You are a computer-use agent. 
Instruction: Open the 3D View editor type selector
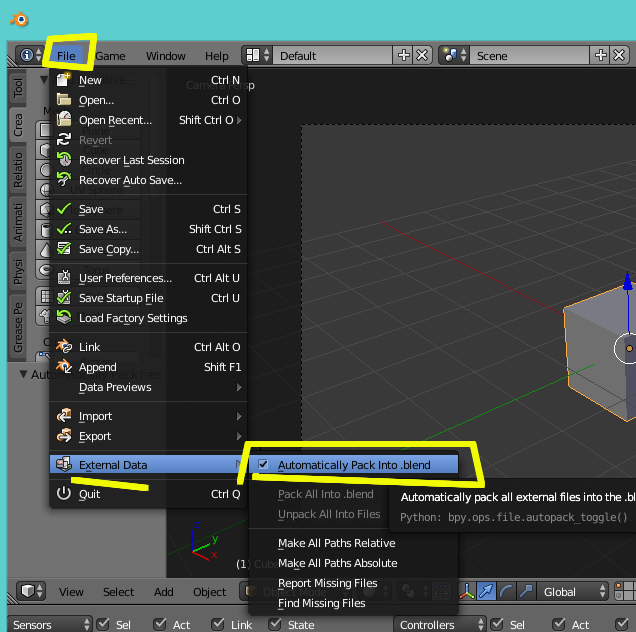[31, 591]
